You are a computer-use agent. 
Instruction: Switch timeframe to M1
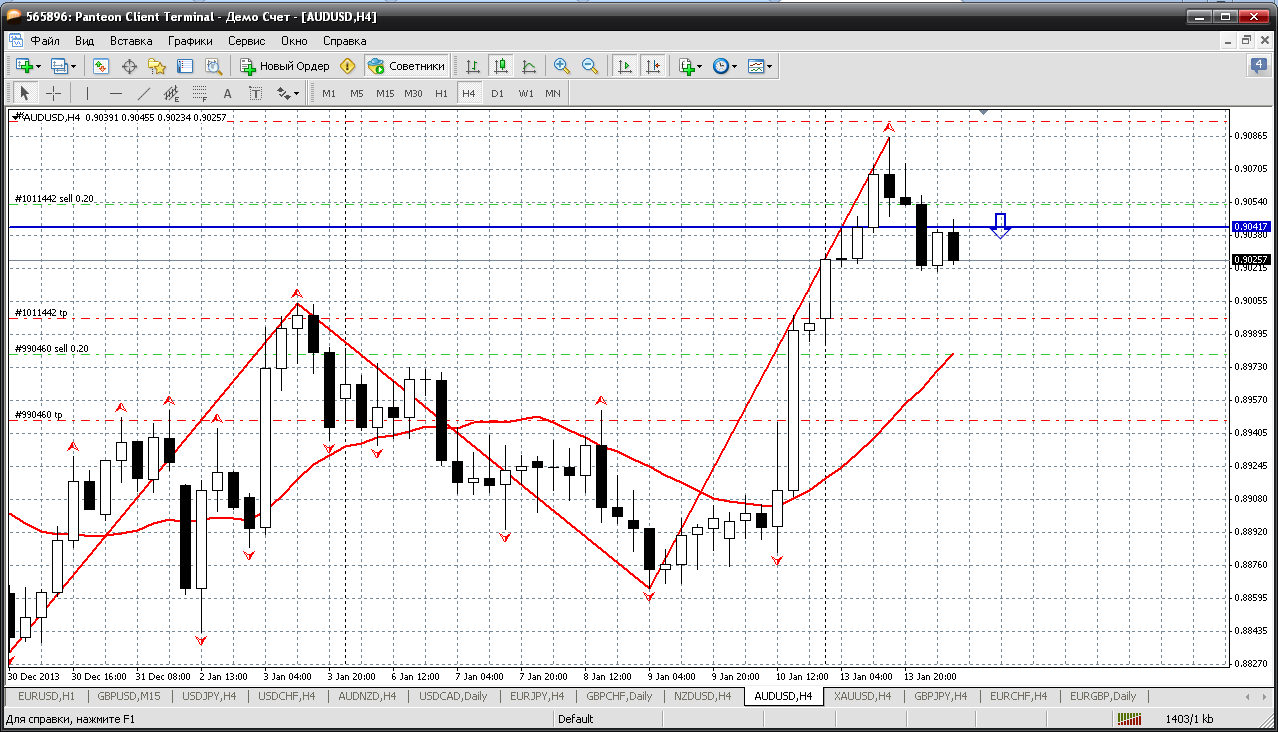[328, 93]
